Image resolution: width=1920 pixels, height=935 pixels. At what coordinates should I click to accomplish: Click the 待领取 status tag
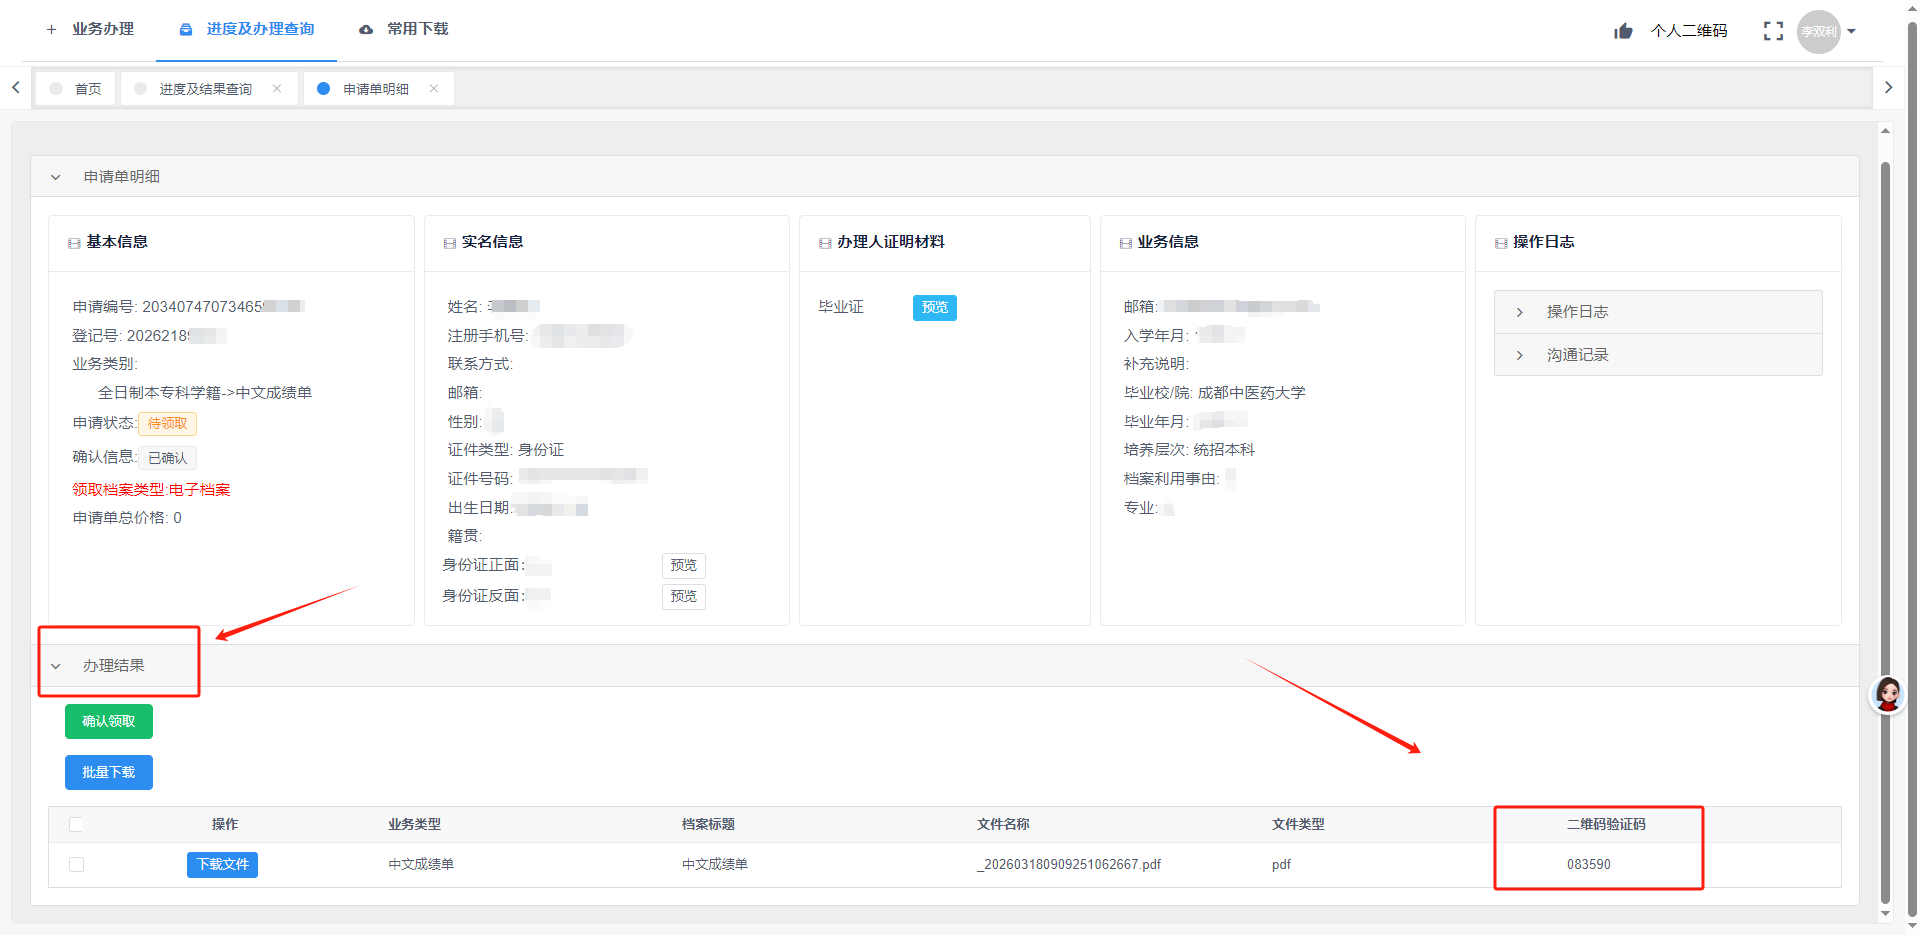click(x=167, y=424)
